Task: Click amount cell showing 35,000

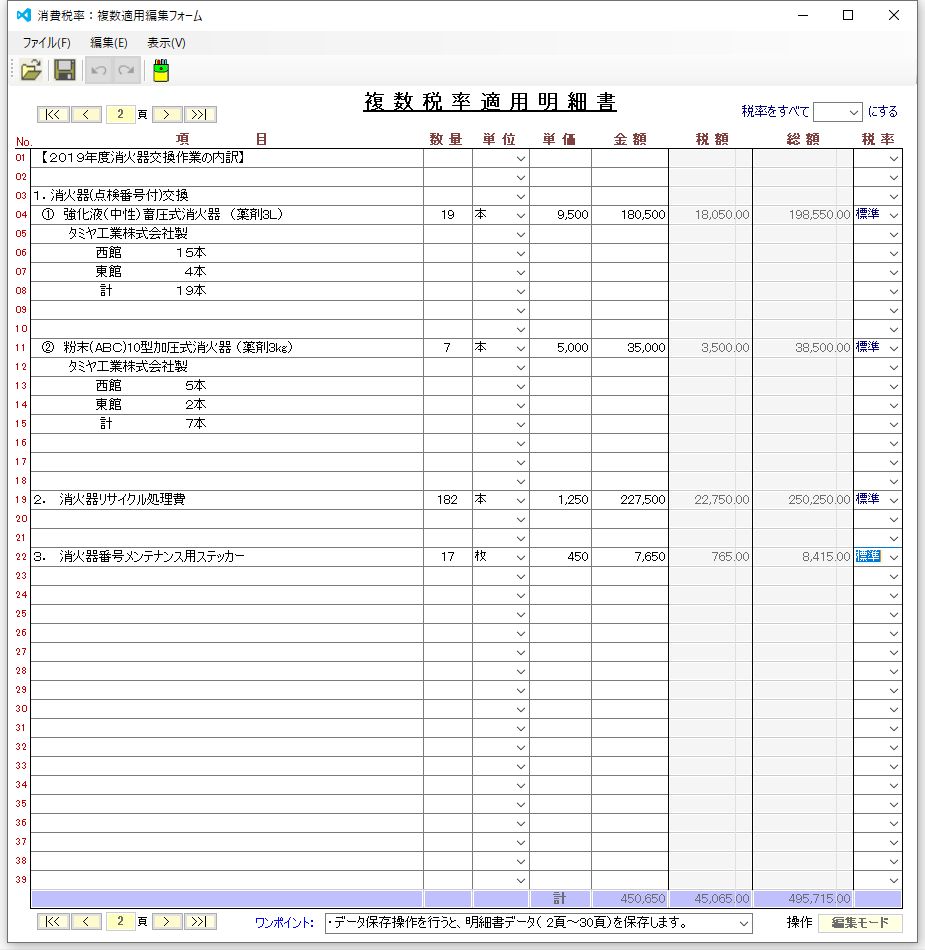Action: pos(630,348)
